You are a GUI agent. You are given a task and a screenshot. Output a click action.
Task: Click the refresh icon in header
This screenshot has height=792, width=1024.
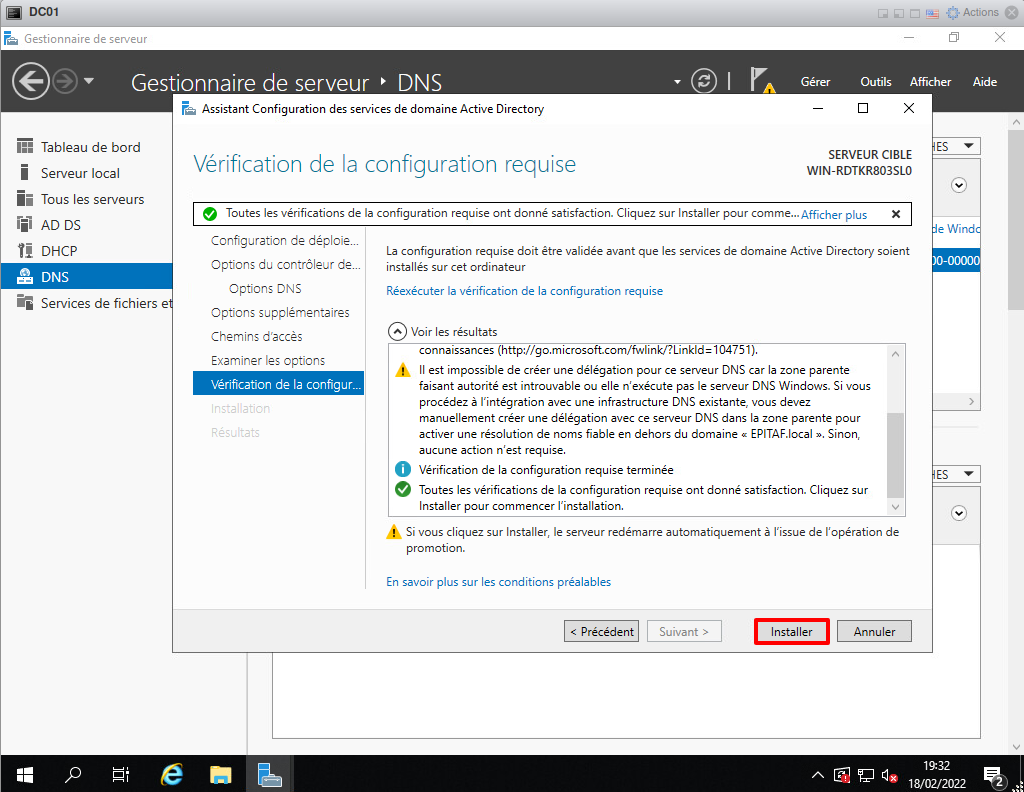705,81
